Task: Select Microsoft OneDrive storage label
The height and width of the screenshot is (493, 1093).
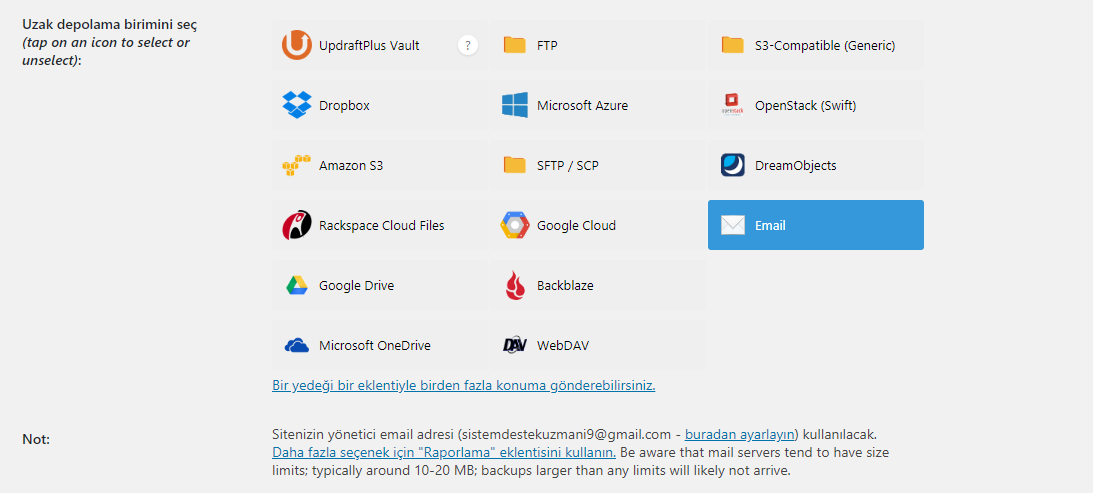Action: (x=375, y=346)
